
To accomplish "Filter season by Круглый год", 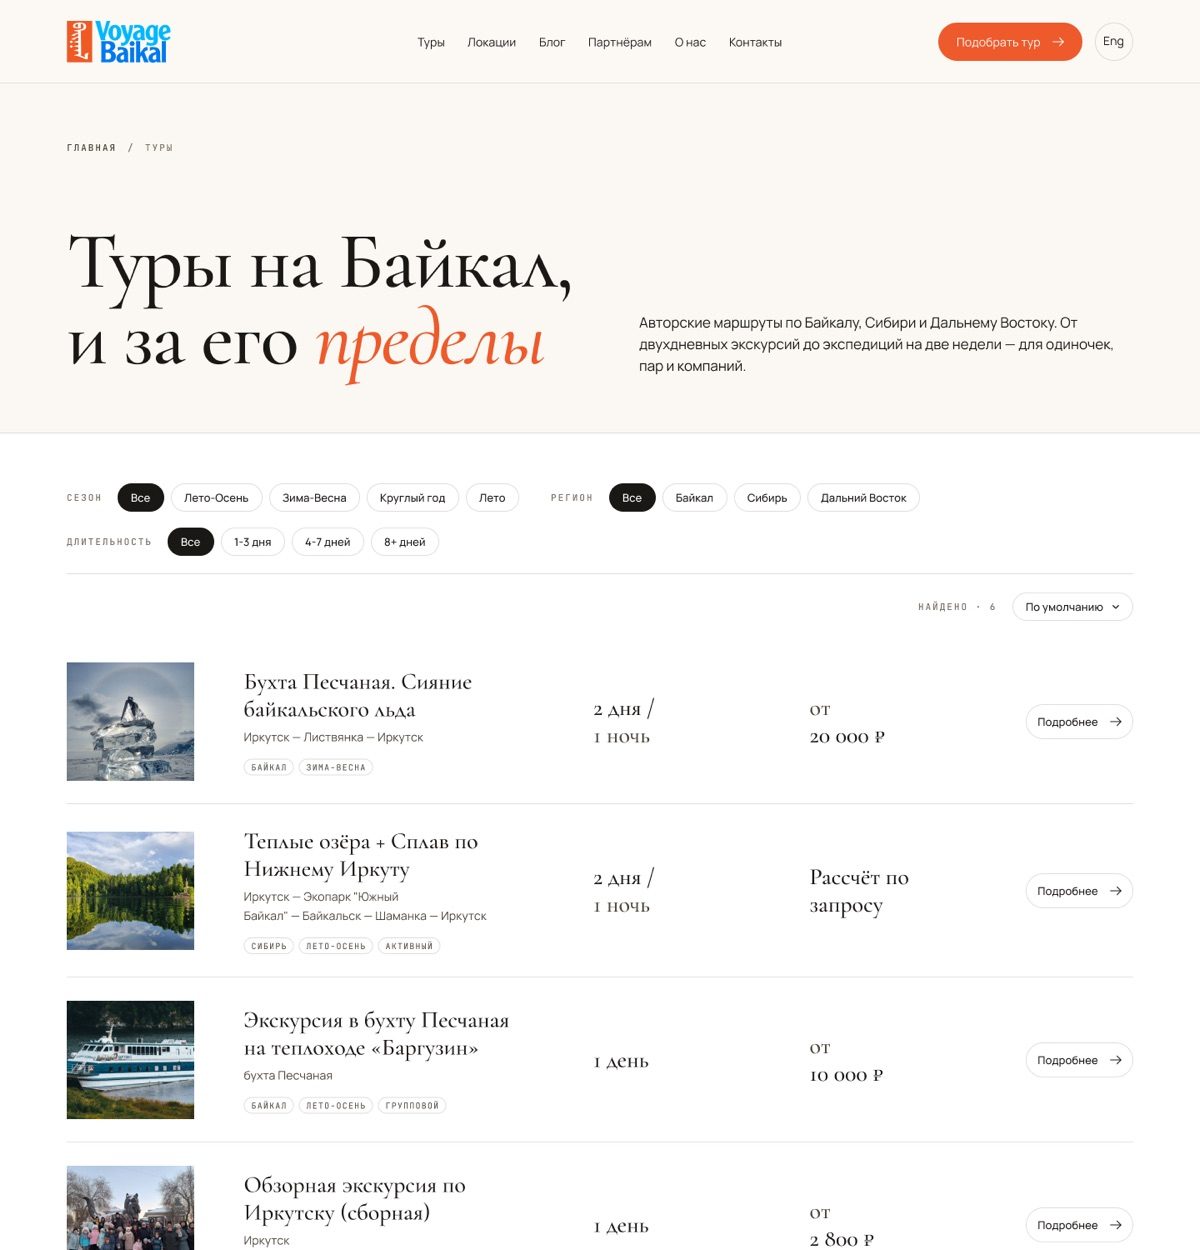I will click(412, 498).
